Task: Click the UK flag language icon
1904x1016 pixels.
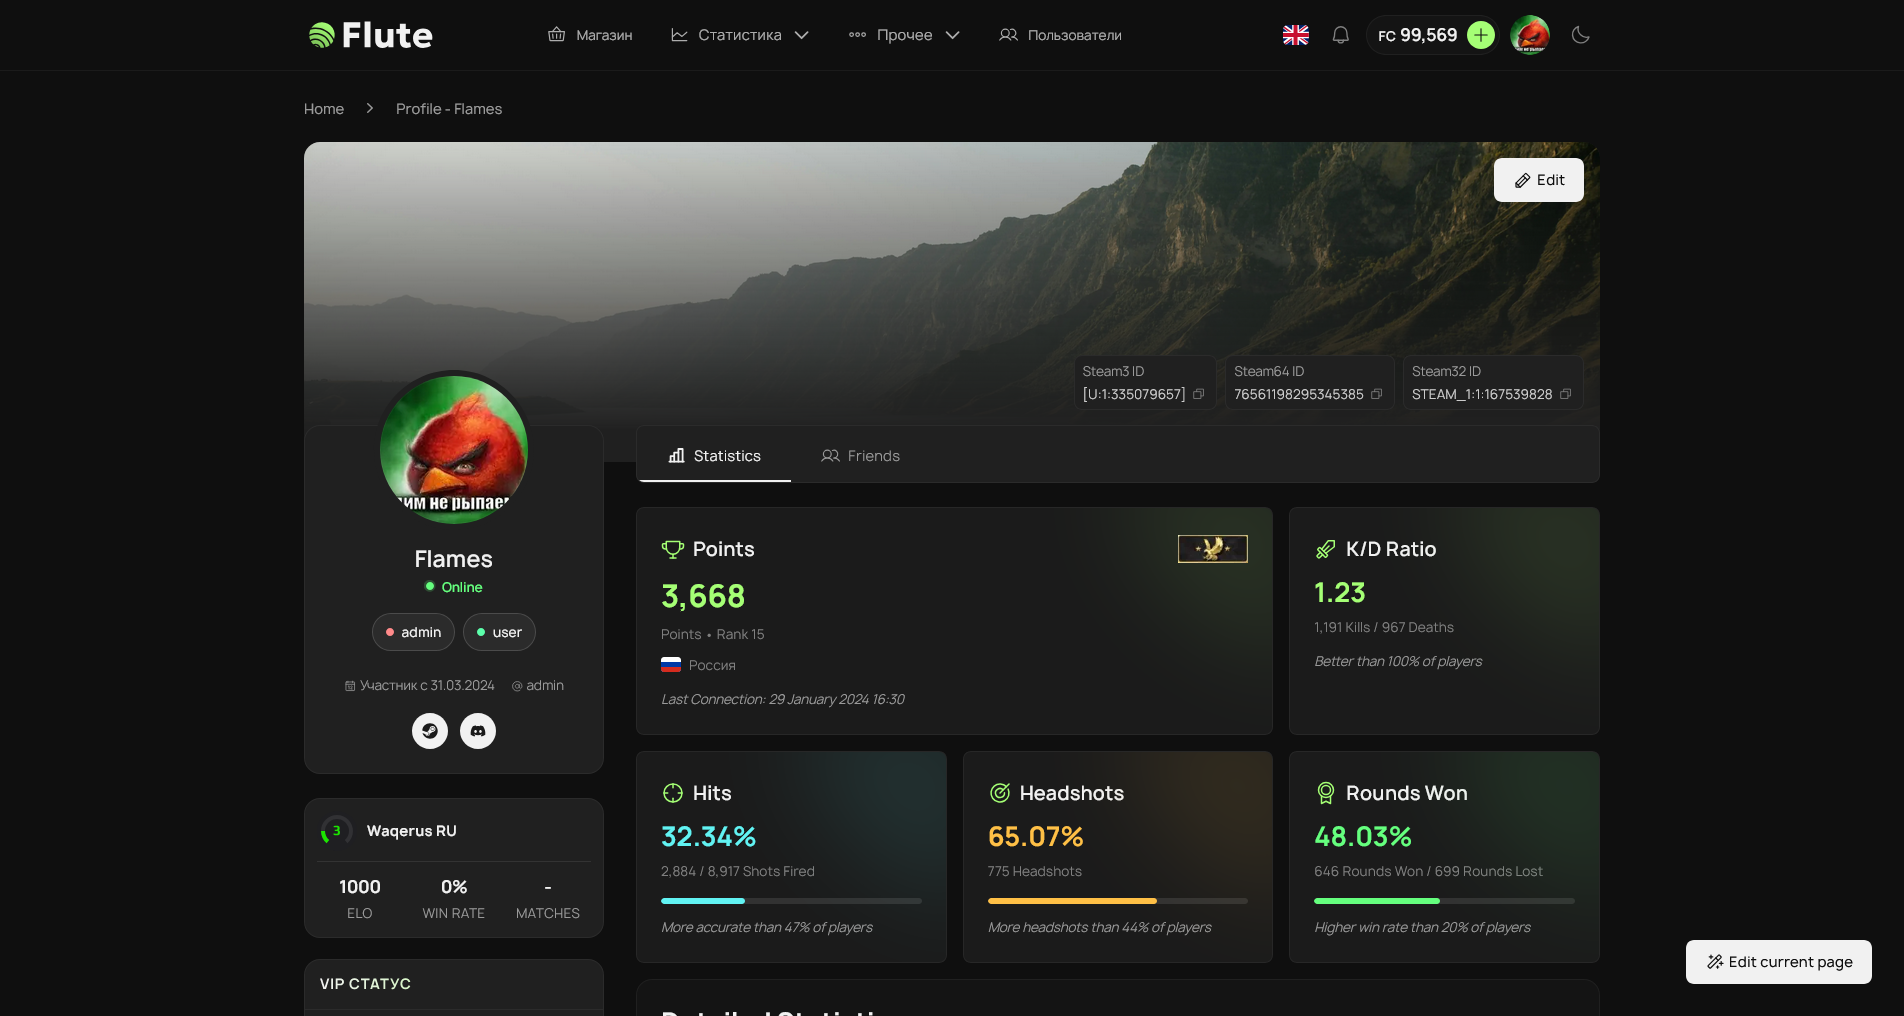Action: (x=1296, y=35)
